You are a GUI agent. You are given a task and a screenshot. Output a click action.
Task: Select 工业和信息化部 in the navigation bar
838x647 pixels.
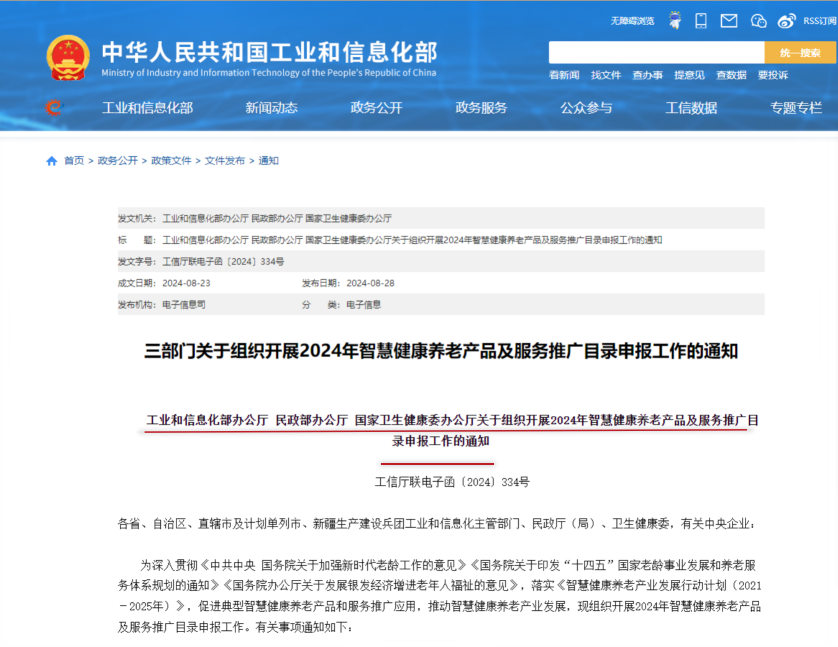pyautogui.click(x=148, y=108)
